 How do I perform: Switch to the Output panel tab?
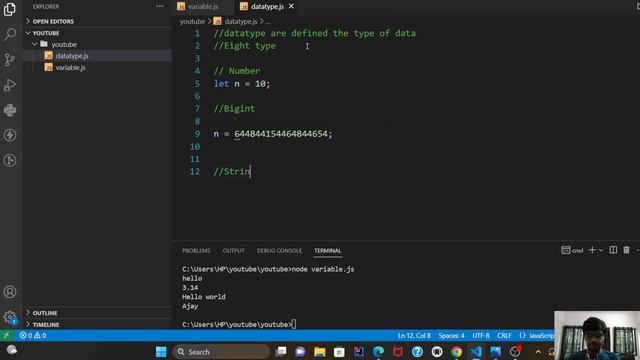(x=233, y=251)
